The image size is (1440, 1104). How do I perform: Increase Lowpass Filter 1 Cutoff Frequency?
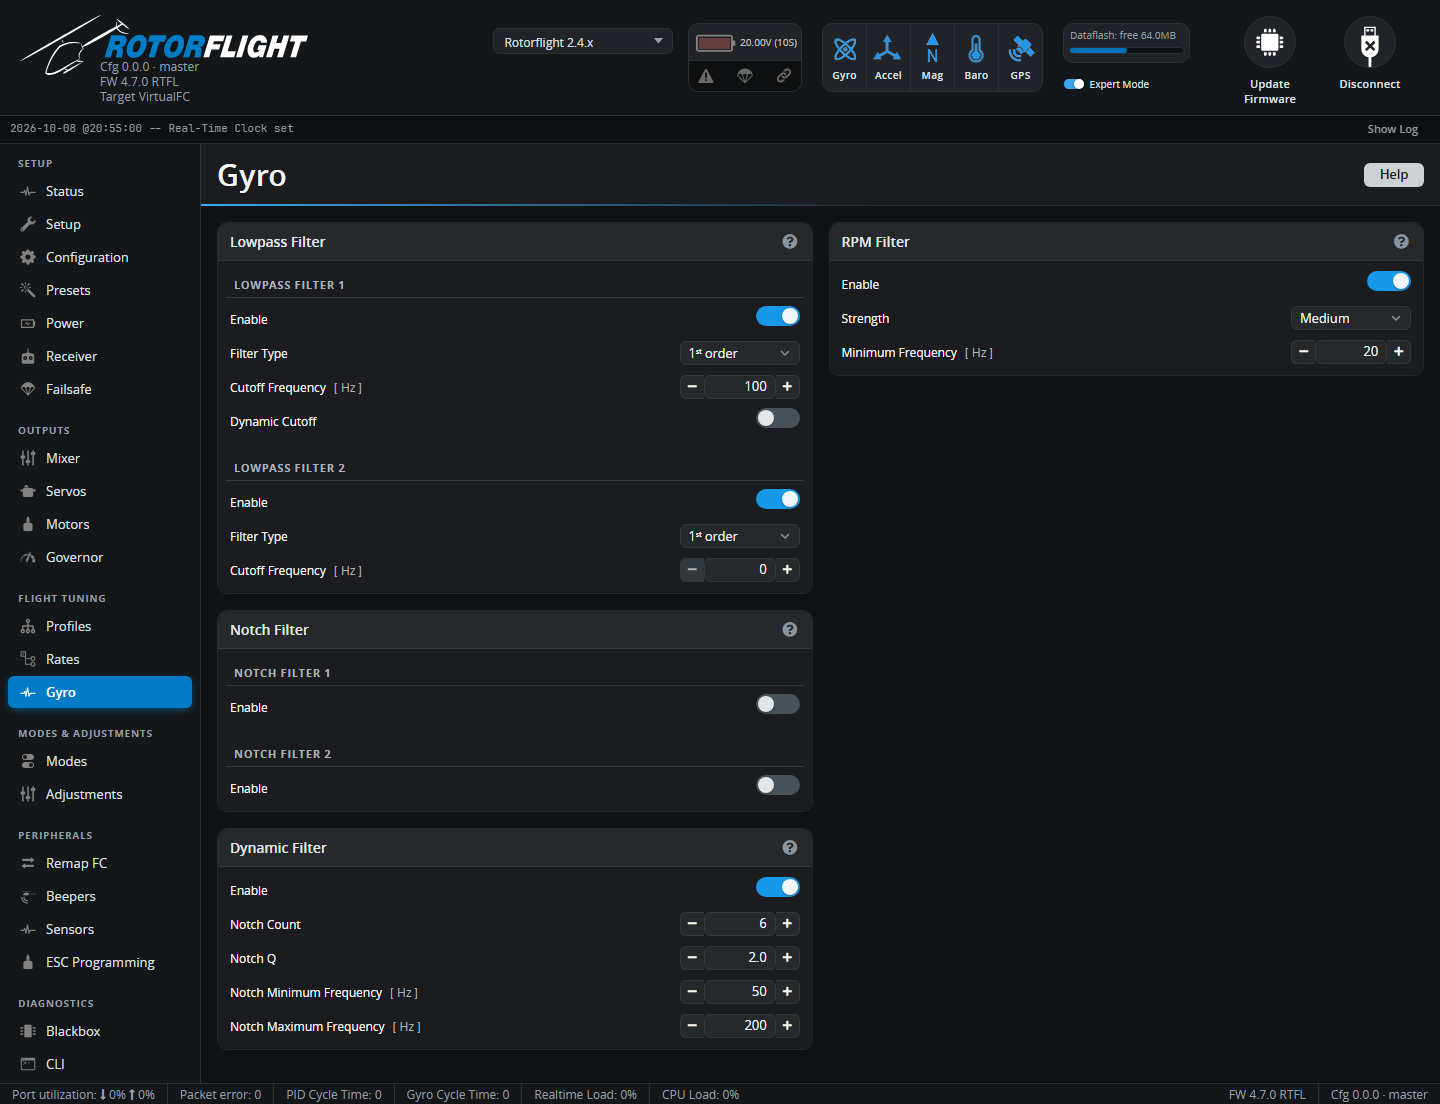(x=788, y=386)
